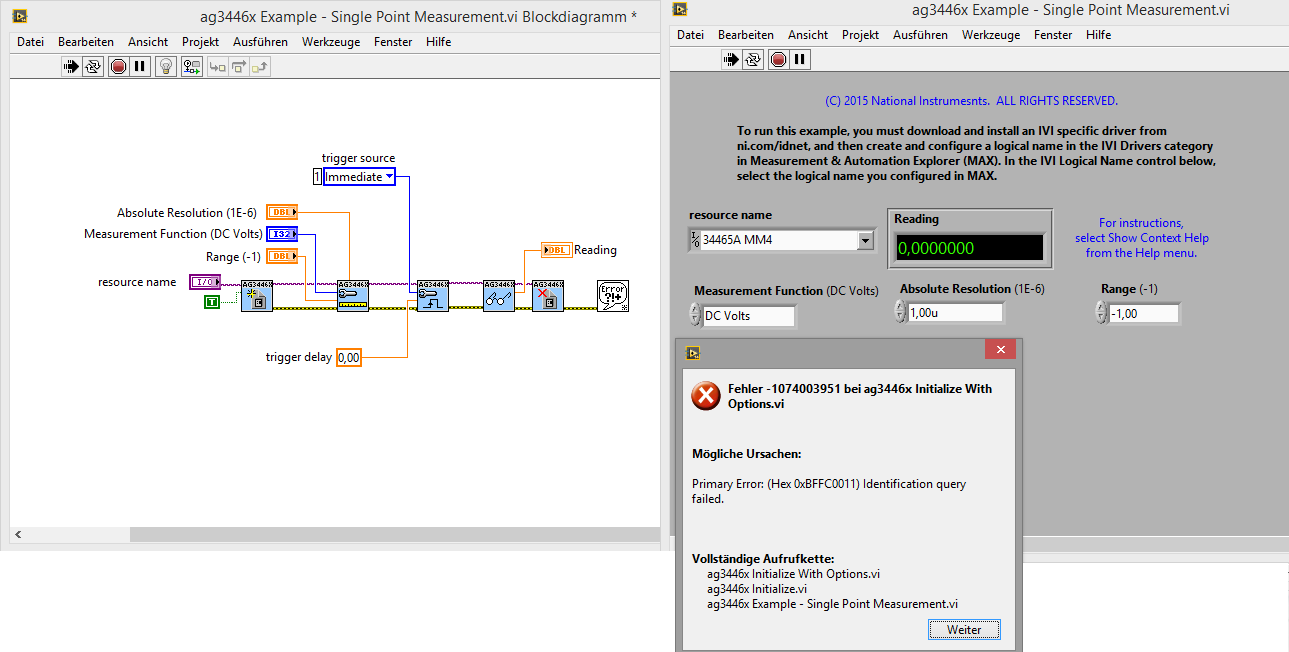1289x652 pixels.
Task: Select the Configure Trigger VI node
Action: (x=432, y=296)
